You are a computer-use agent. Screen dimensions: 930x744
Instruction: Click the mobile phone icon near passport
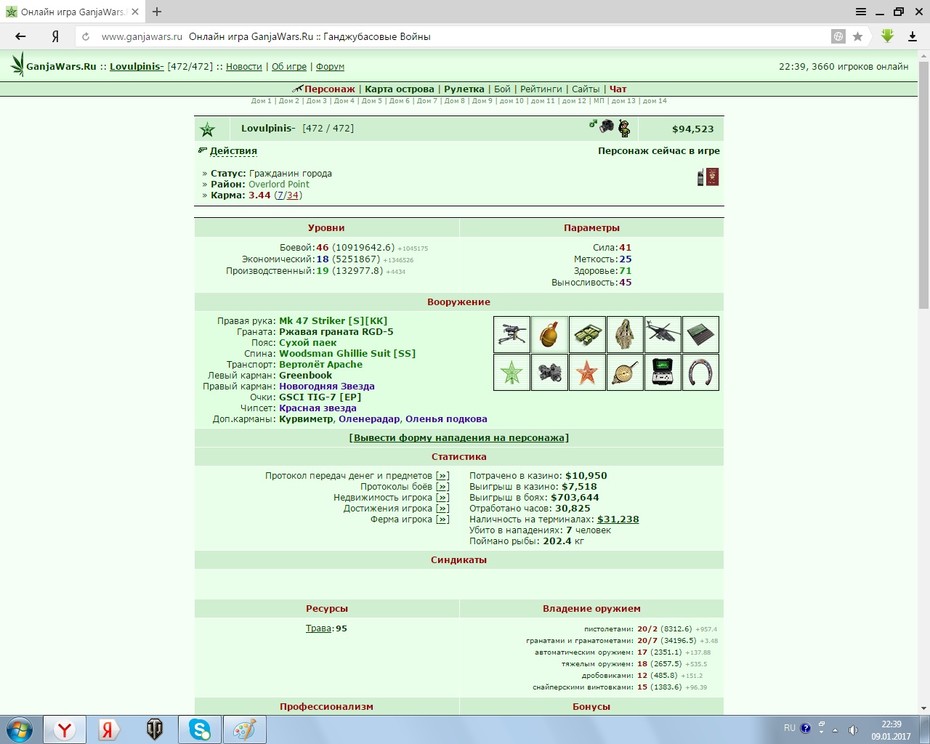click(x=700, y=177)
